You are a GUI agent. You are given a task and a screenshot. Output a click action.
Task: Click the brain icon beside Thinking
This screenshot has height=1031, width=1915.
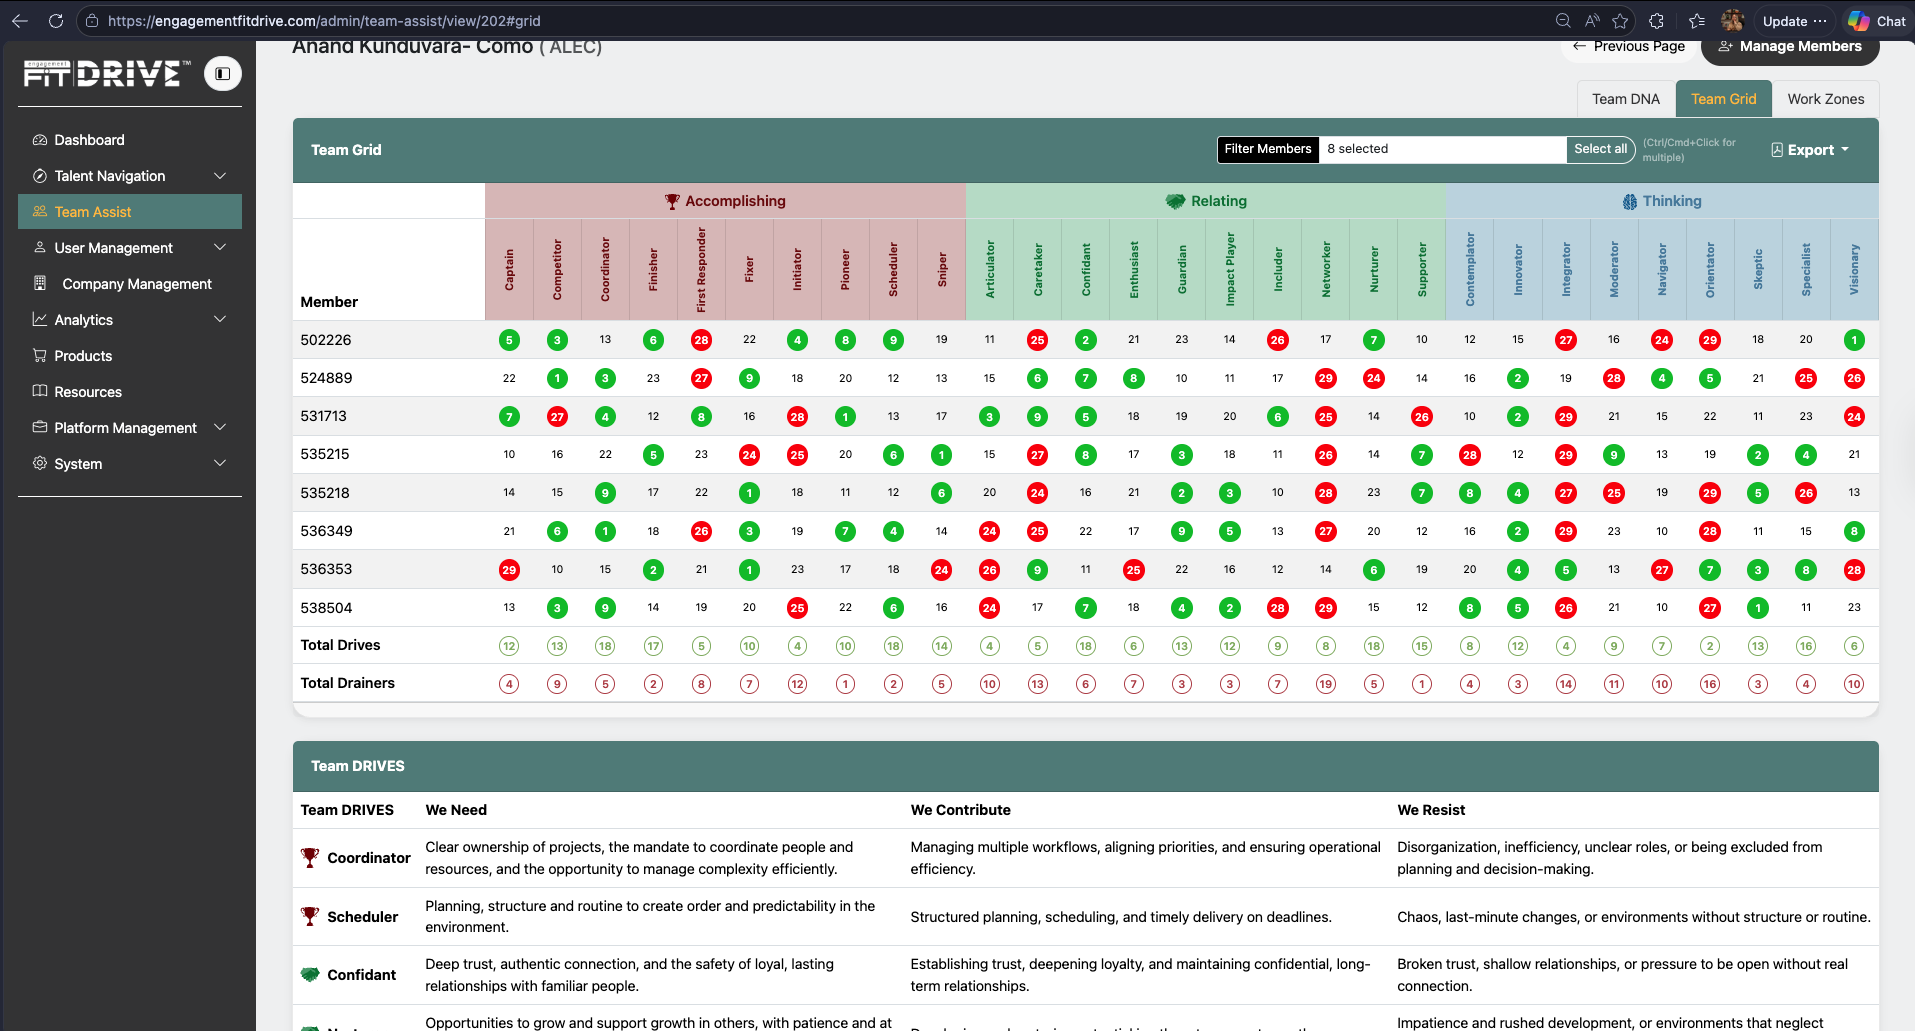1630,201
